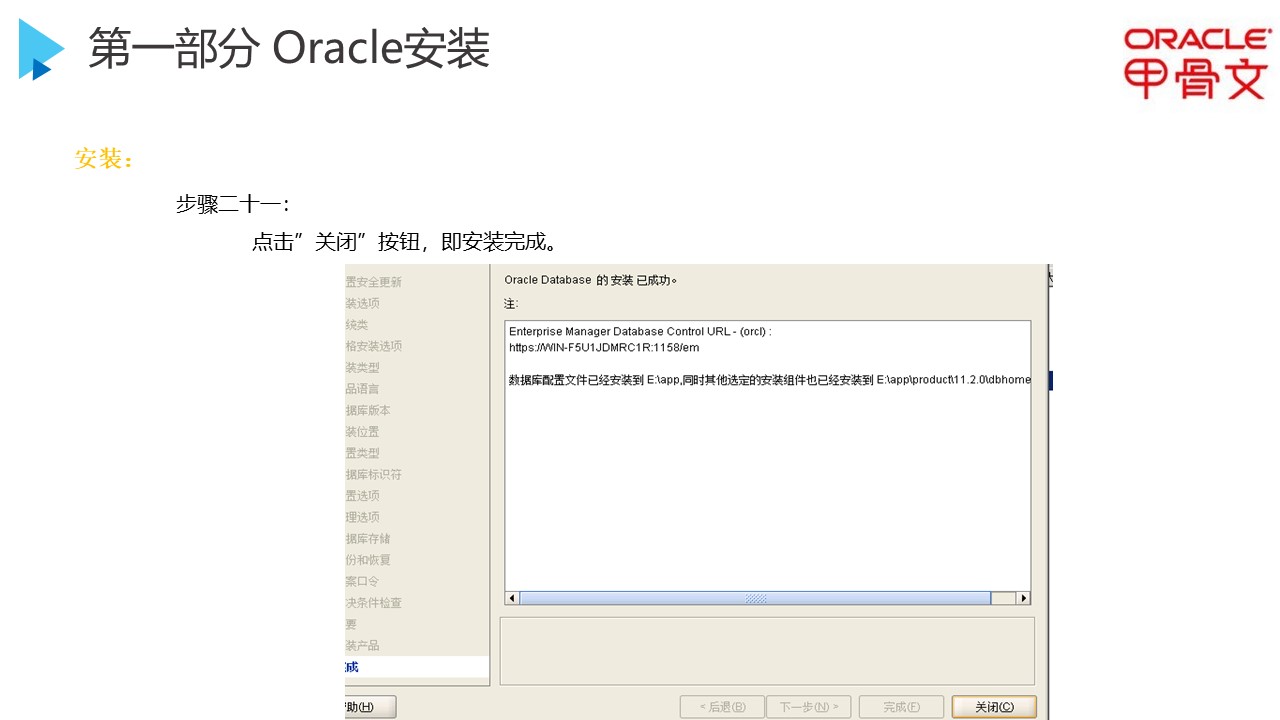Click the 'Oracle Database 的安装已成功' message
The width and height of the screenshot is (1280, 720).
591,281
